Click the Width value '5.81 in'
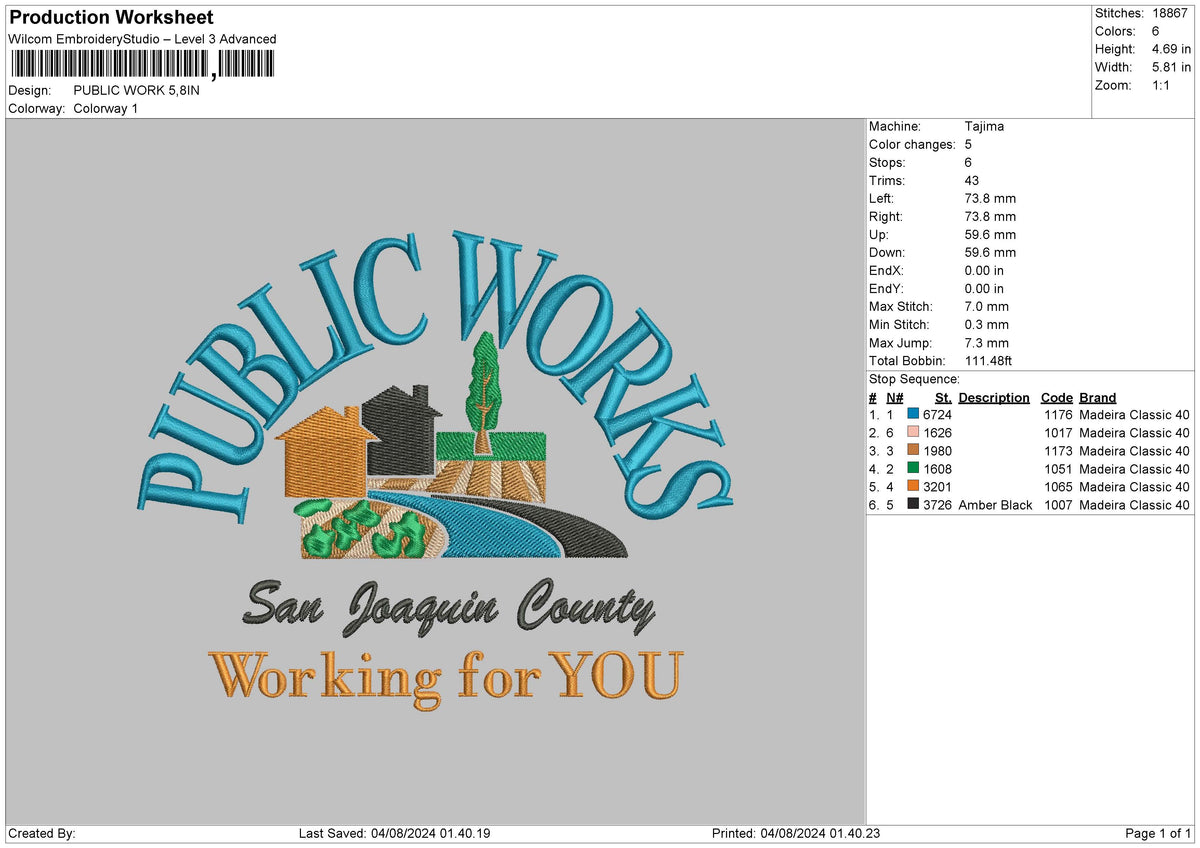The image size is (1200, 848). (1171, 67)
